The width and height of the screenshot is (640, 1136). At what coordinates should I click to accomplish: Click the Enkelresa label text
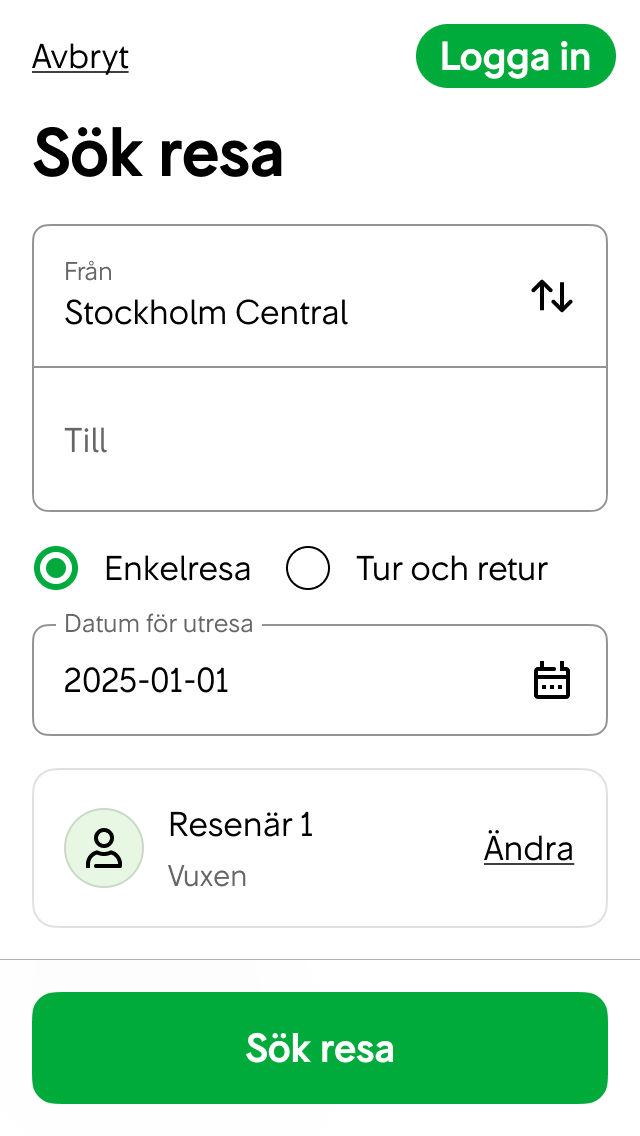pyautogui.click(x=178, y=567)
